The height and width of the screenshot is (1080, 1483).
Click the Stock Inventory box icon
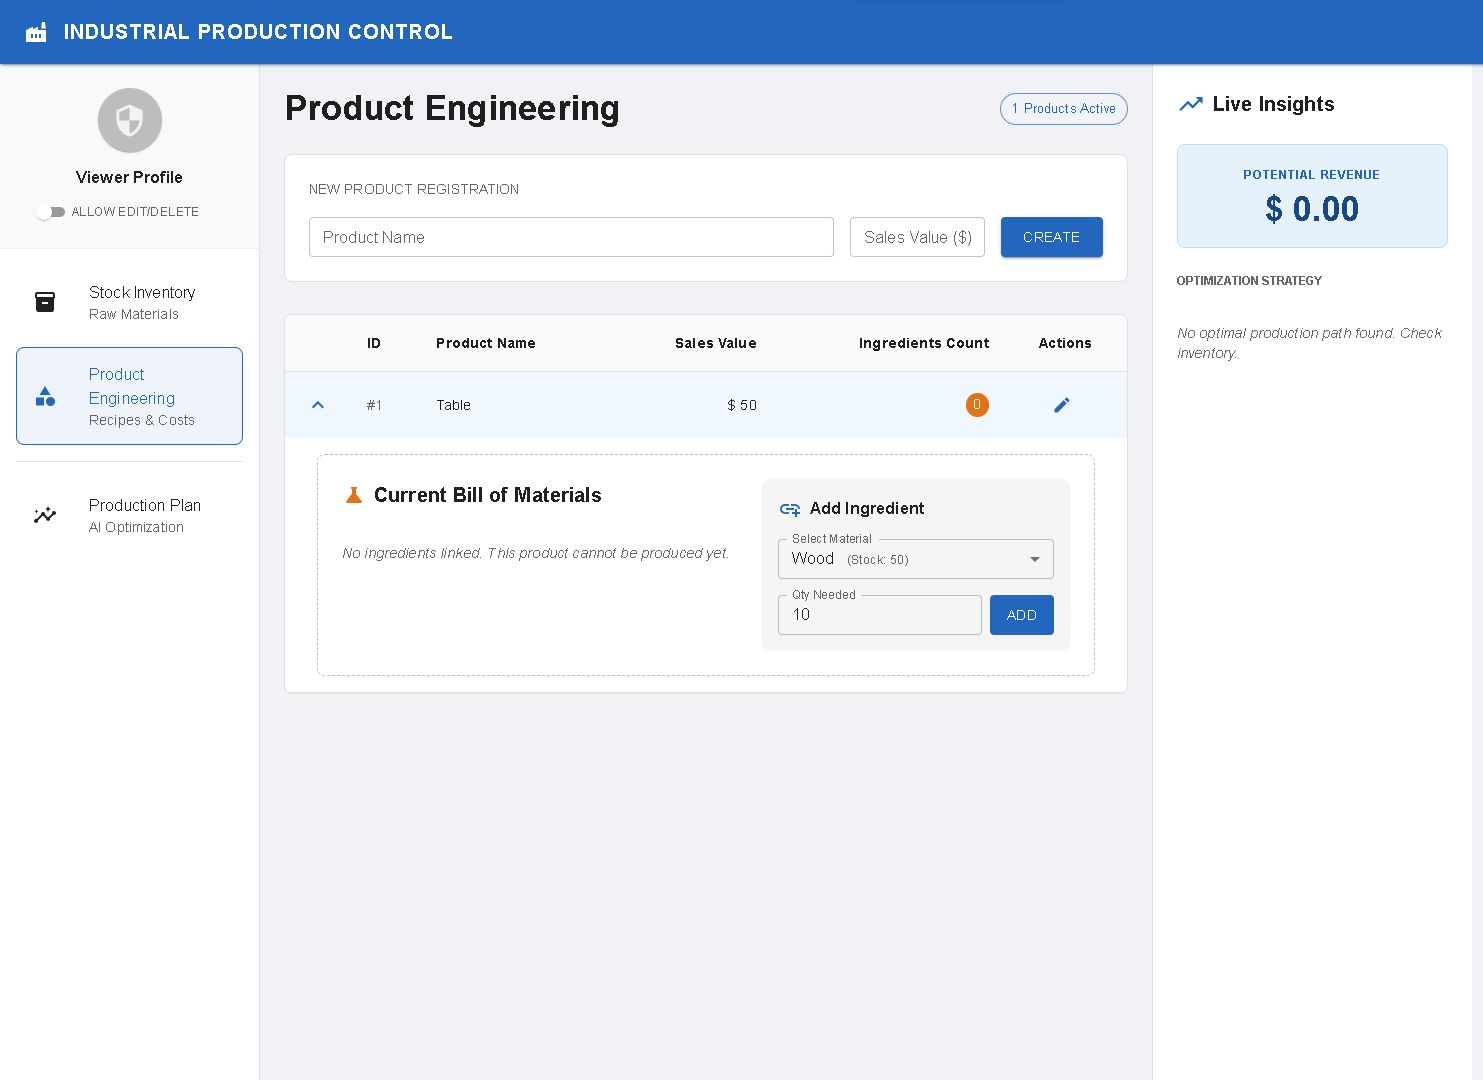tap(45, 302)
